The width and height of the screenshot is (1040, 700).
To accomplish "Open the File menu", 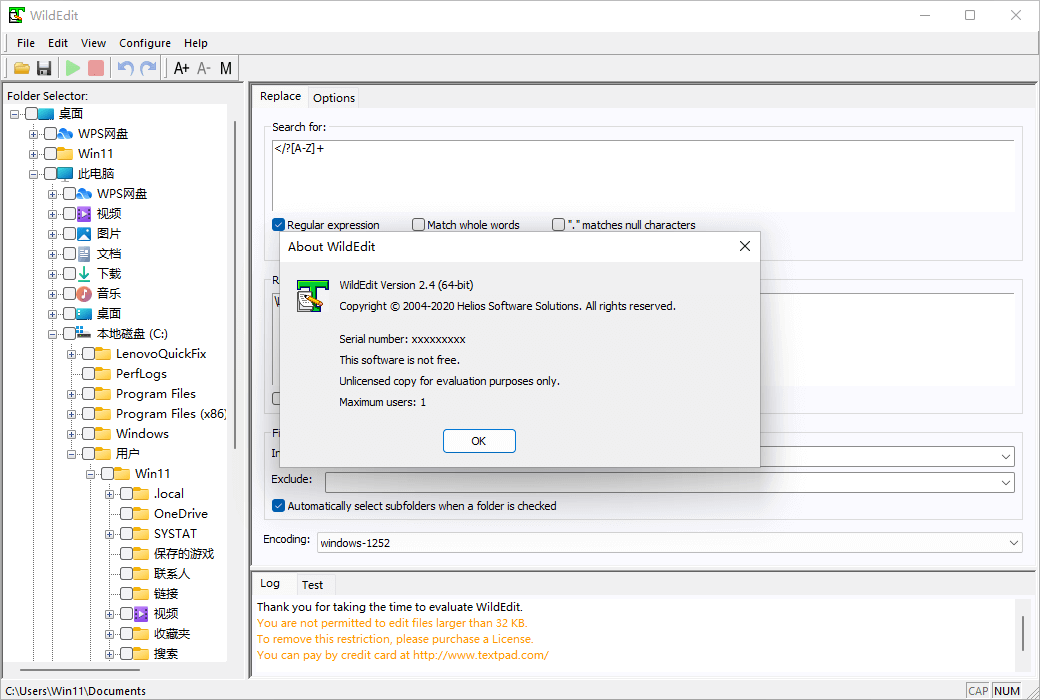I will pyautogui.click(x=26, y=43).
